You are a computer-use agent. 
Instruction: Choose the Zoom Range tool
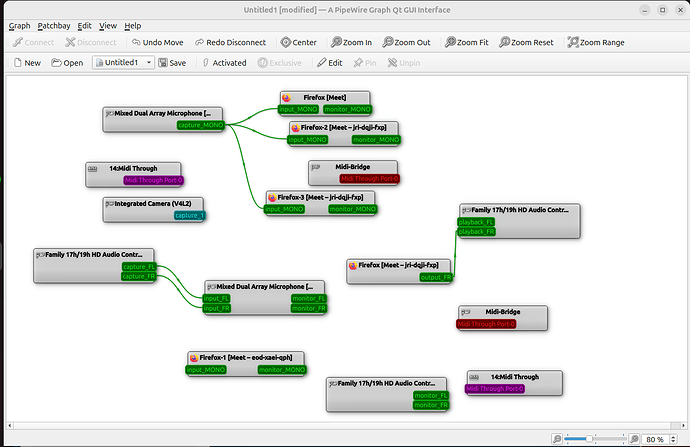596,42
